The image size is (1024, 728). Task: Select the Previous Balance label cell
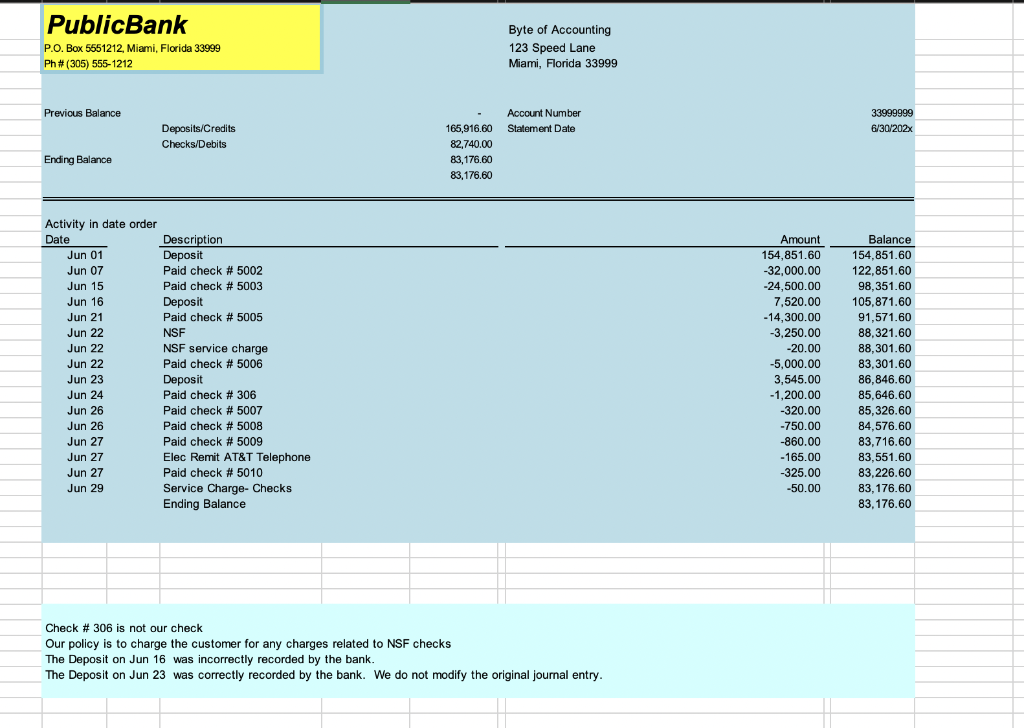point(82,113)
